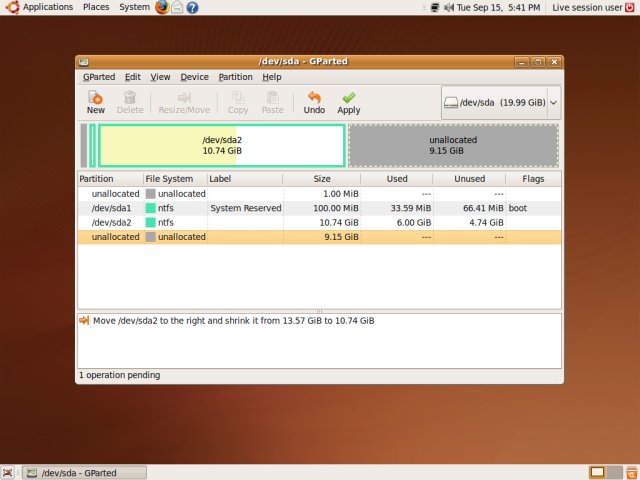Apply all pending operations

coord(348,102)
